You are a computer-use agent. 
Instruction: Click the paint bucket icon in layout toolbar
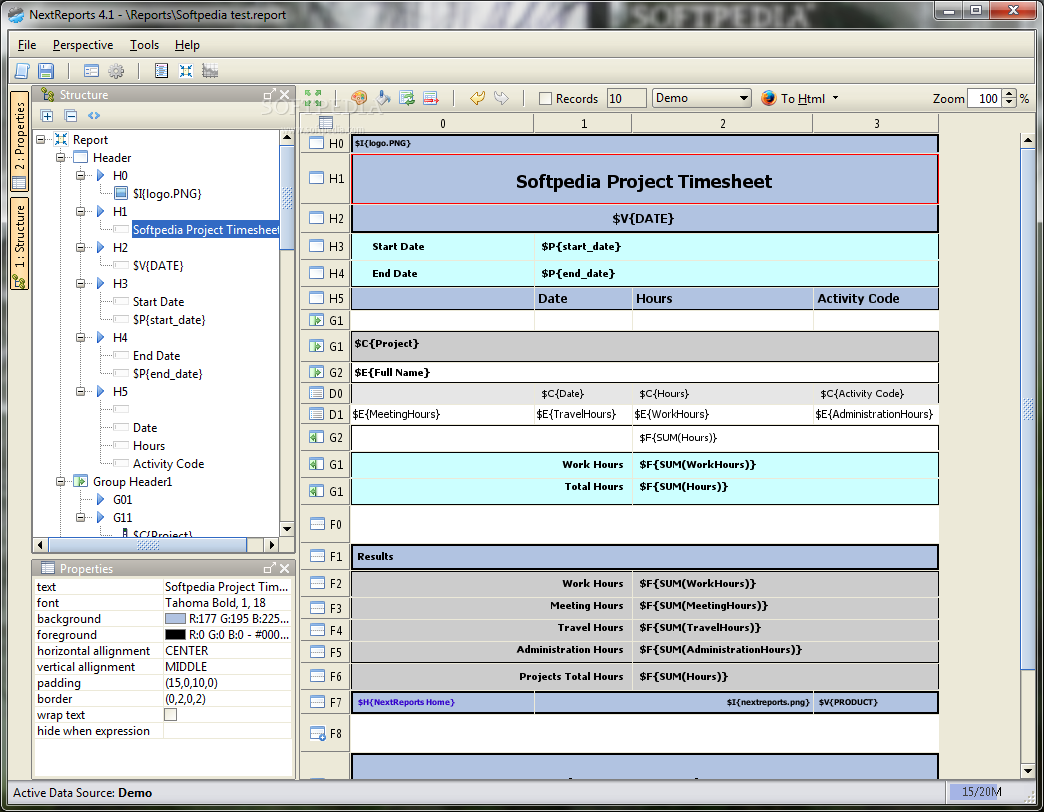tap(383, 98)
